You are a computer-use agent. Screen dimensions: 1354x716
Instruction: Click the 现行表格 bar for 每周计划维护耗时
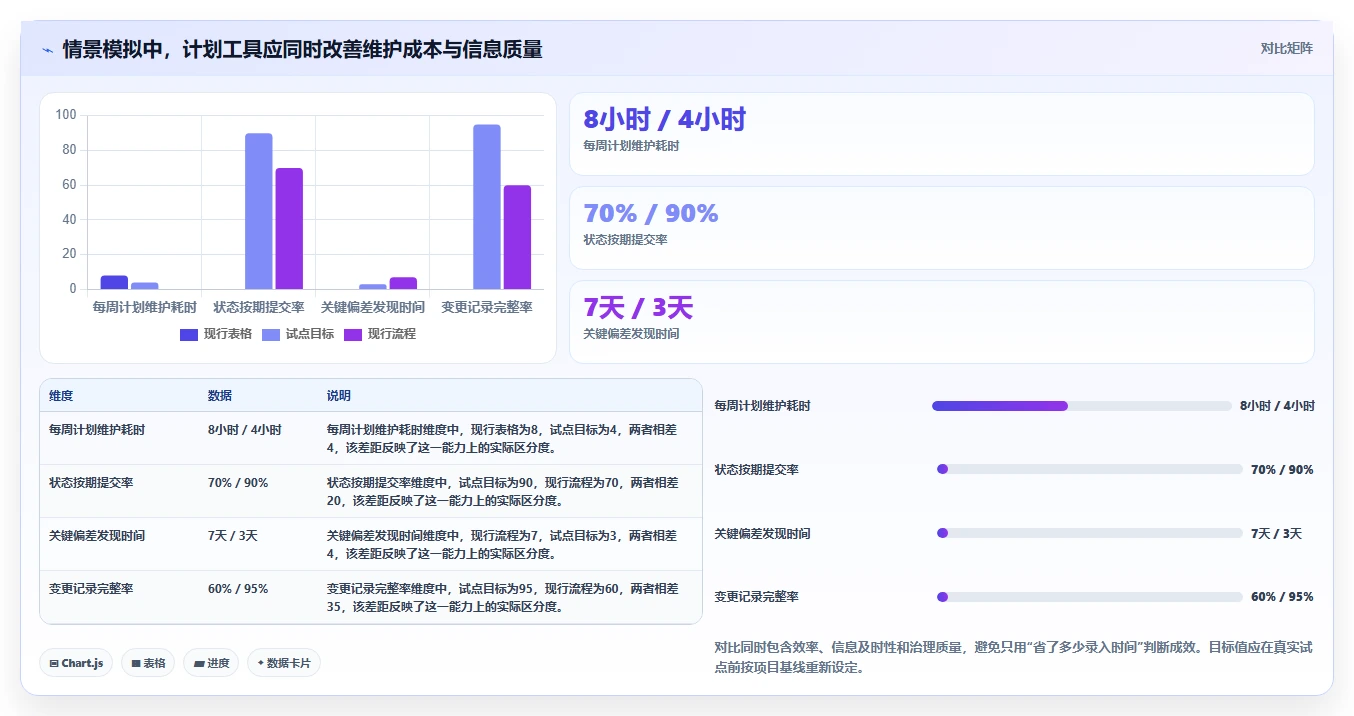point(115,282)
